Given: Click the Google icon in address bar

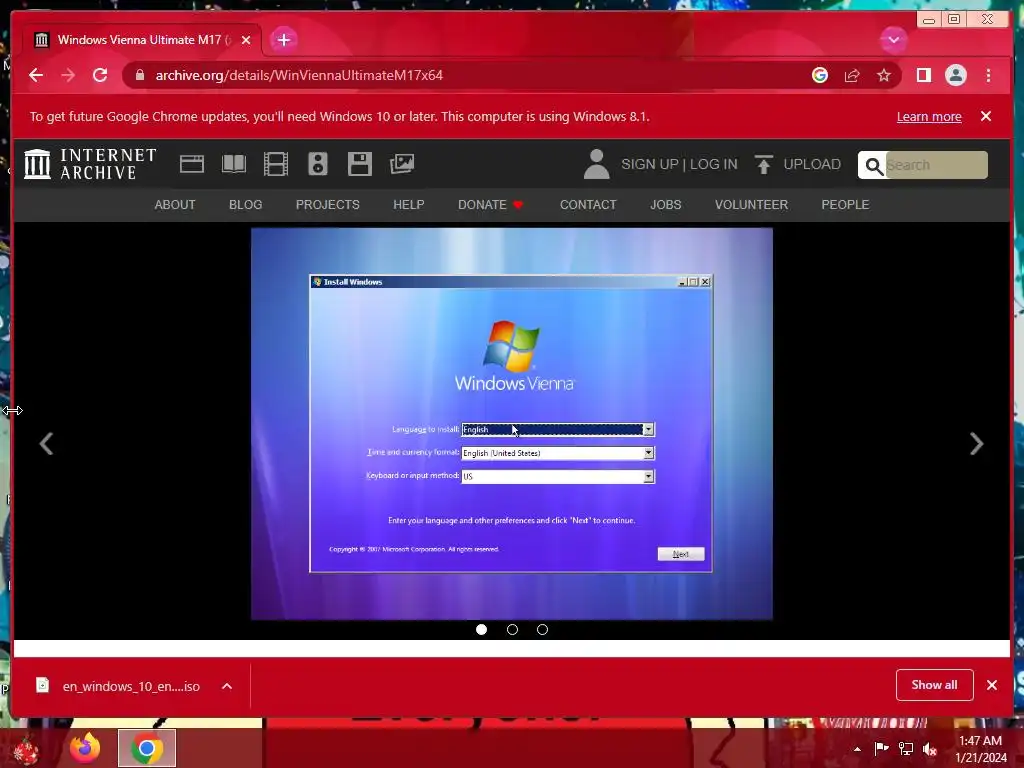Looking at the screenshot, I should (820, 75).
